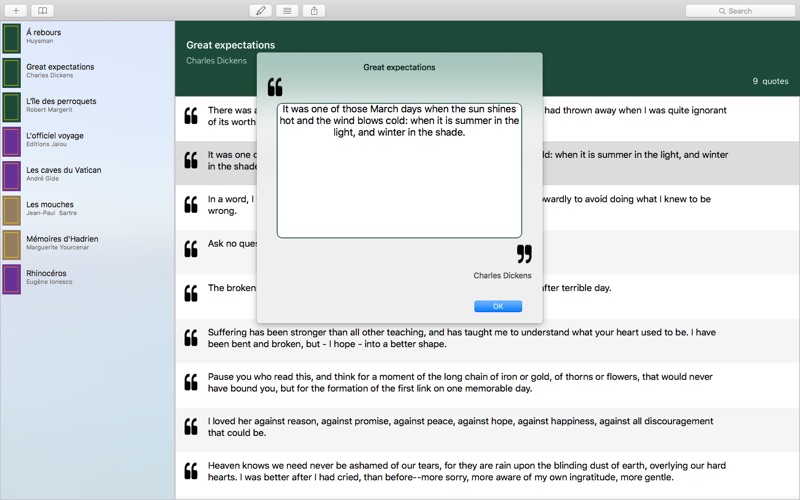Open Great expectations title in sidebar list

click(60, 67)
